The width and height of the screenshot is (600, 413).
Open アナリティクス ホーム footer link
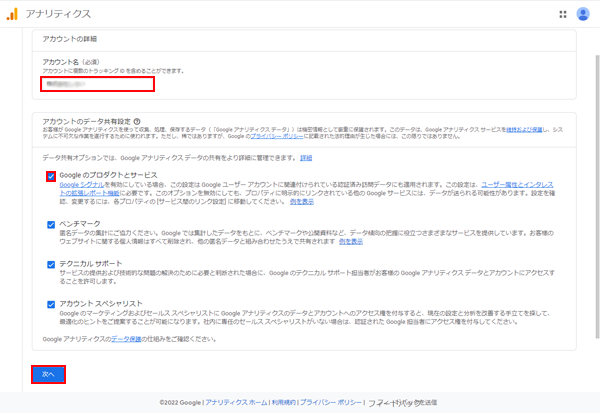[x=236, y=402]
